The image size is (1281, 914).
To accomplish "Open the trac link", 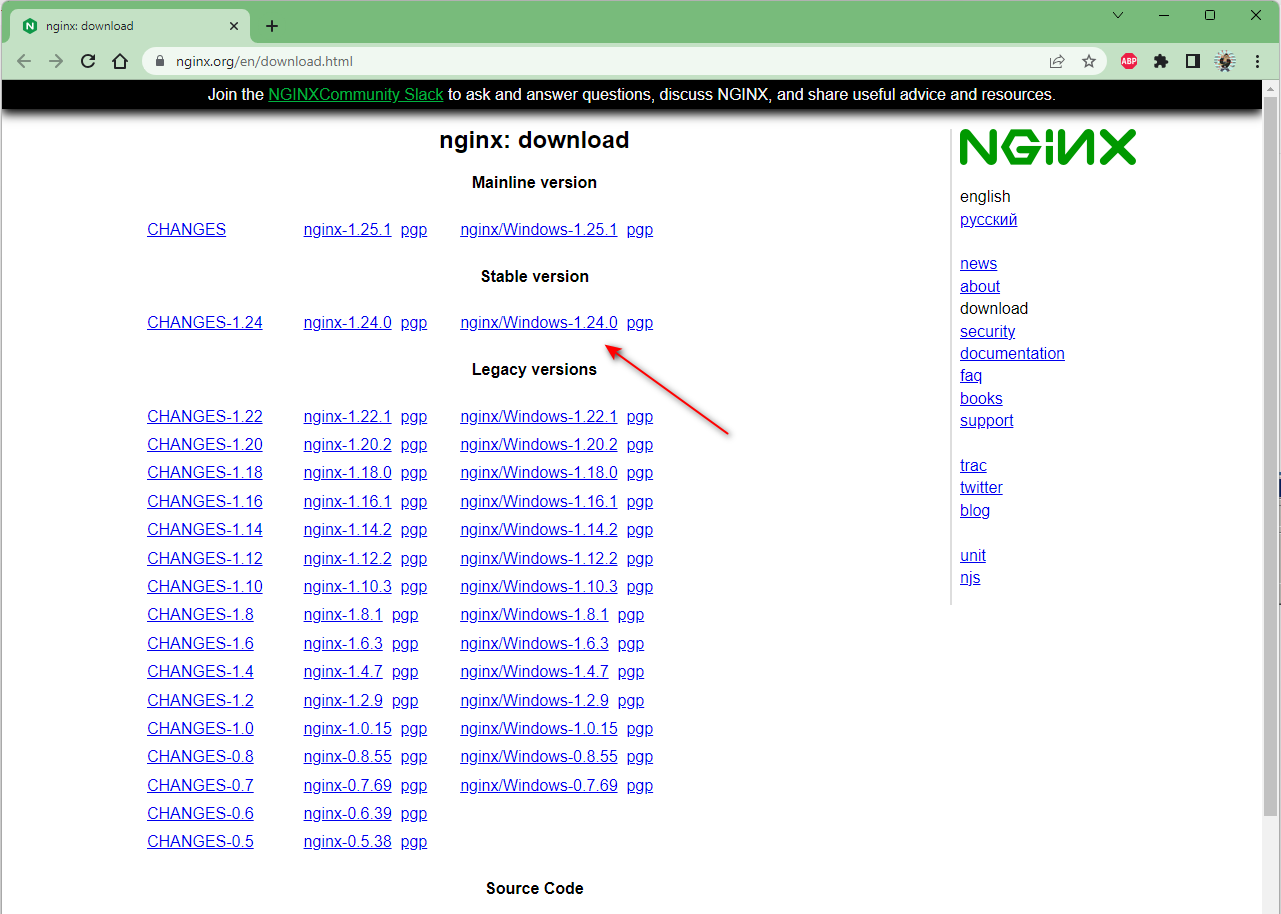I will (x=973, y=465).
